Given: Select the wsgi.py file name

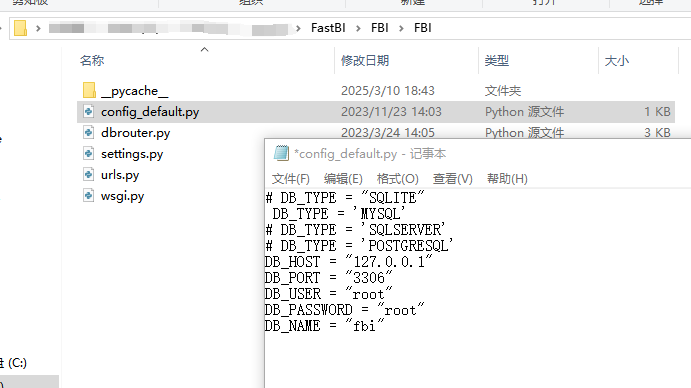Looking at the screenshot, I should coord(123,196).
